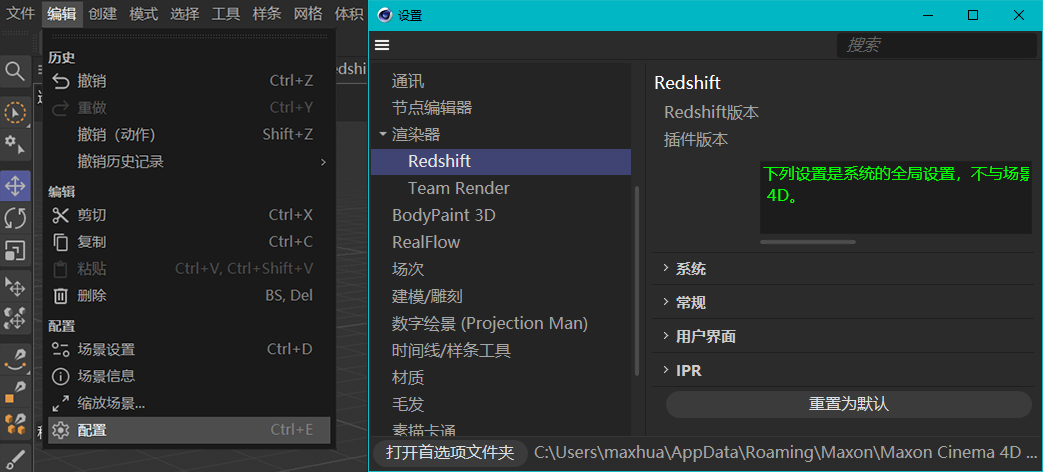
Task: Click the brush tool icon at toolbar bottom
Action: 15,459
